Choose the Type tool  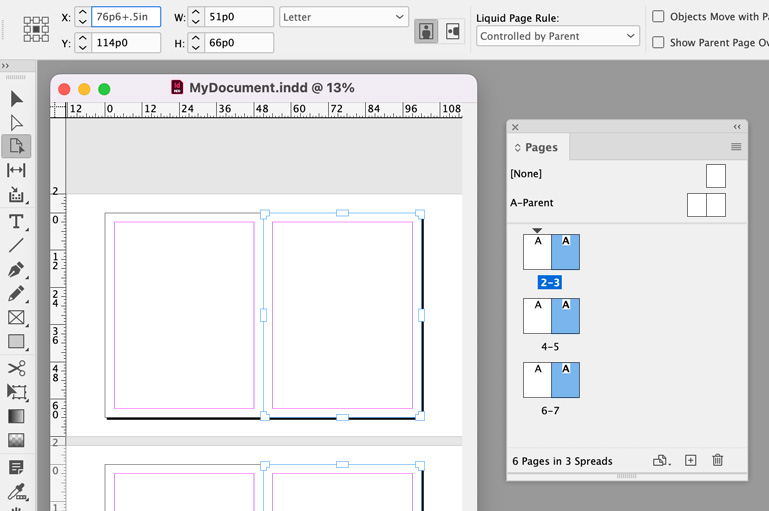(16, 222)
